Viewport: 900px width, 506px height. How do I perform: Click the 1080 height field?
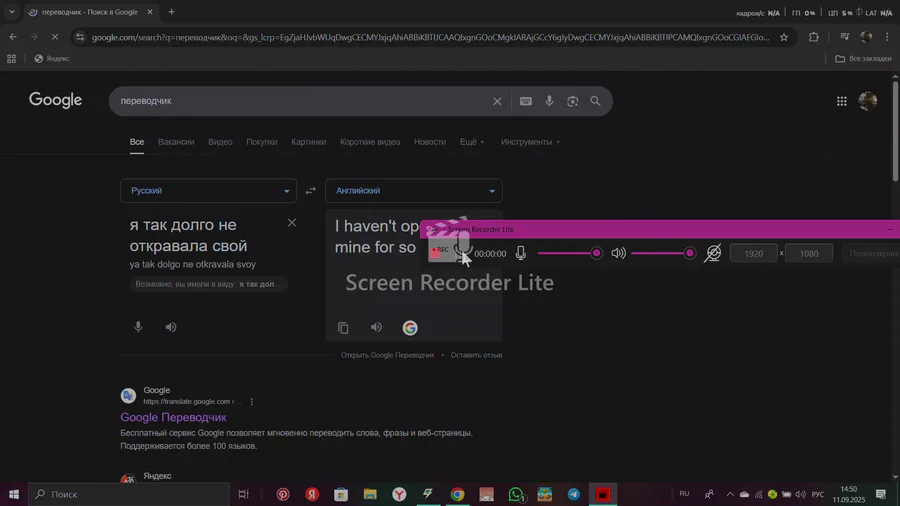pyautogui.click(x=809, y=254)
